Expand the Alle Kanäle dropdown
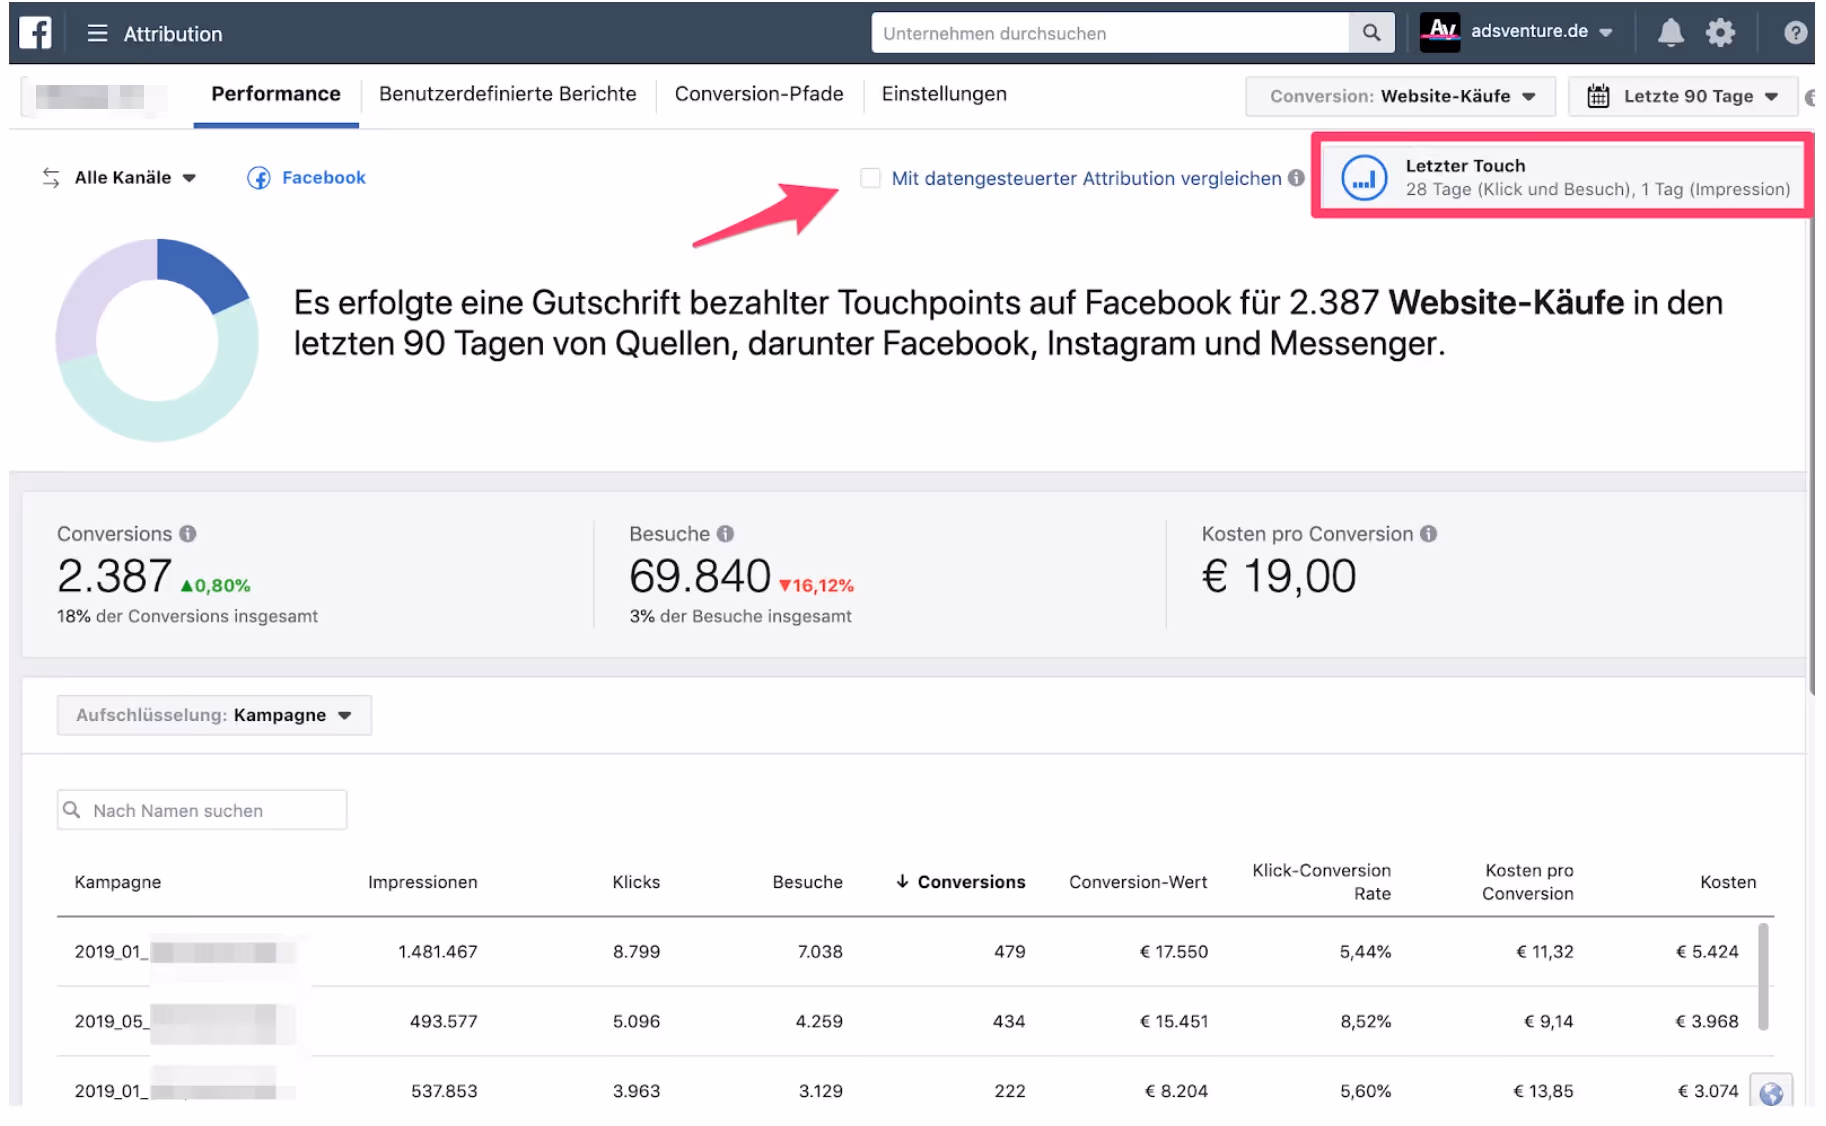 pyautogui.click(x=134, y=178)
